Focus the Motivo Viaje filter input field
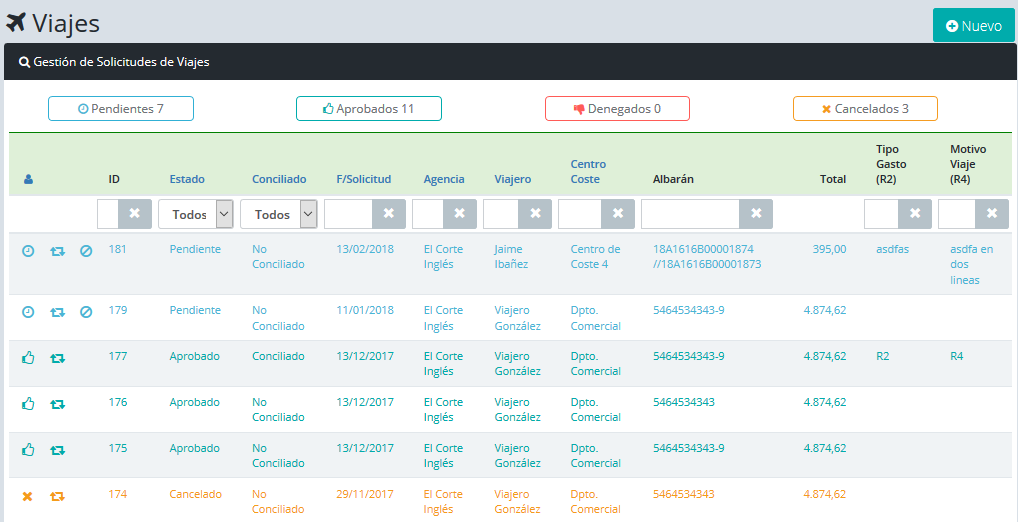This screenshot has width=1018, height=522. click(957, 214)
